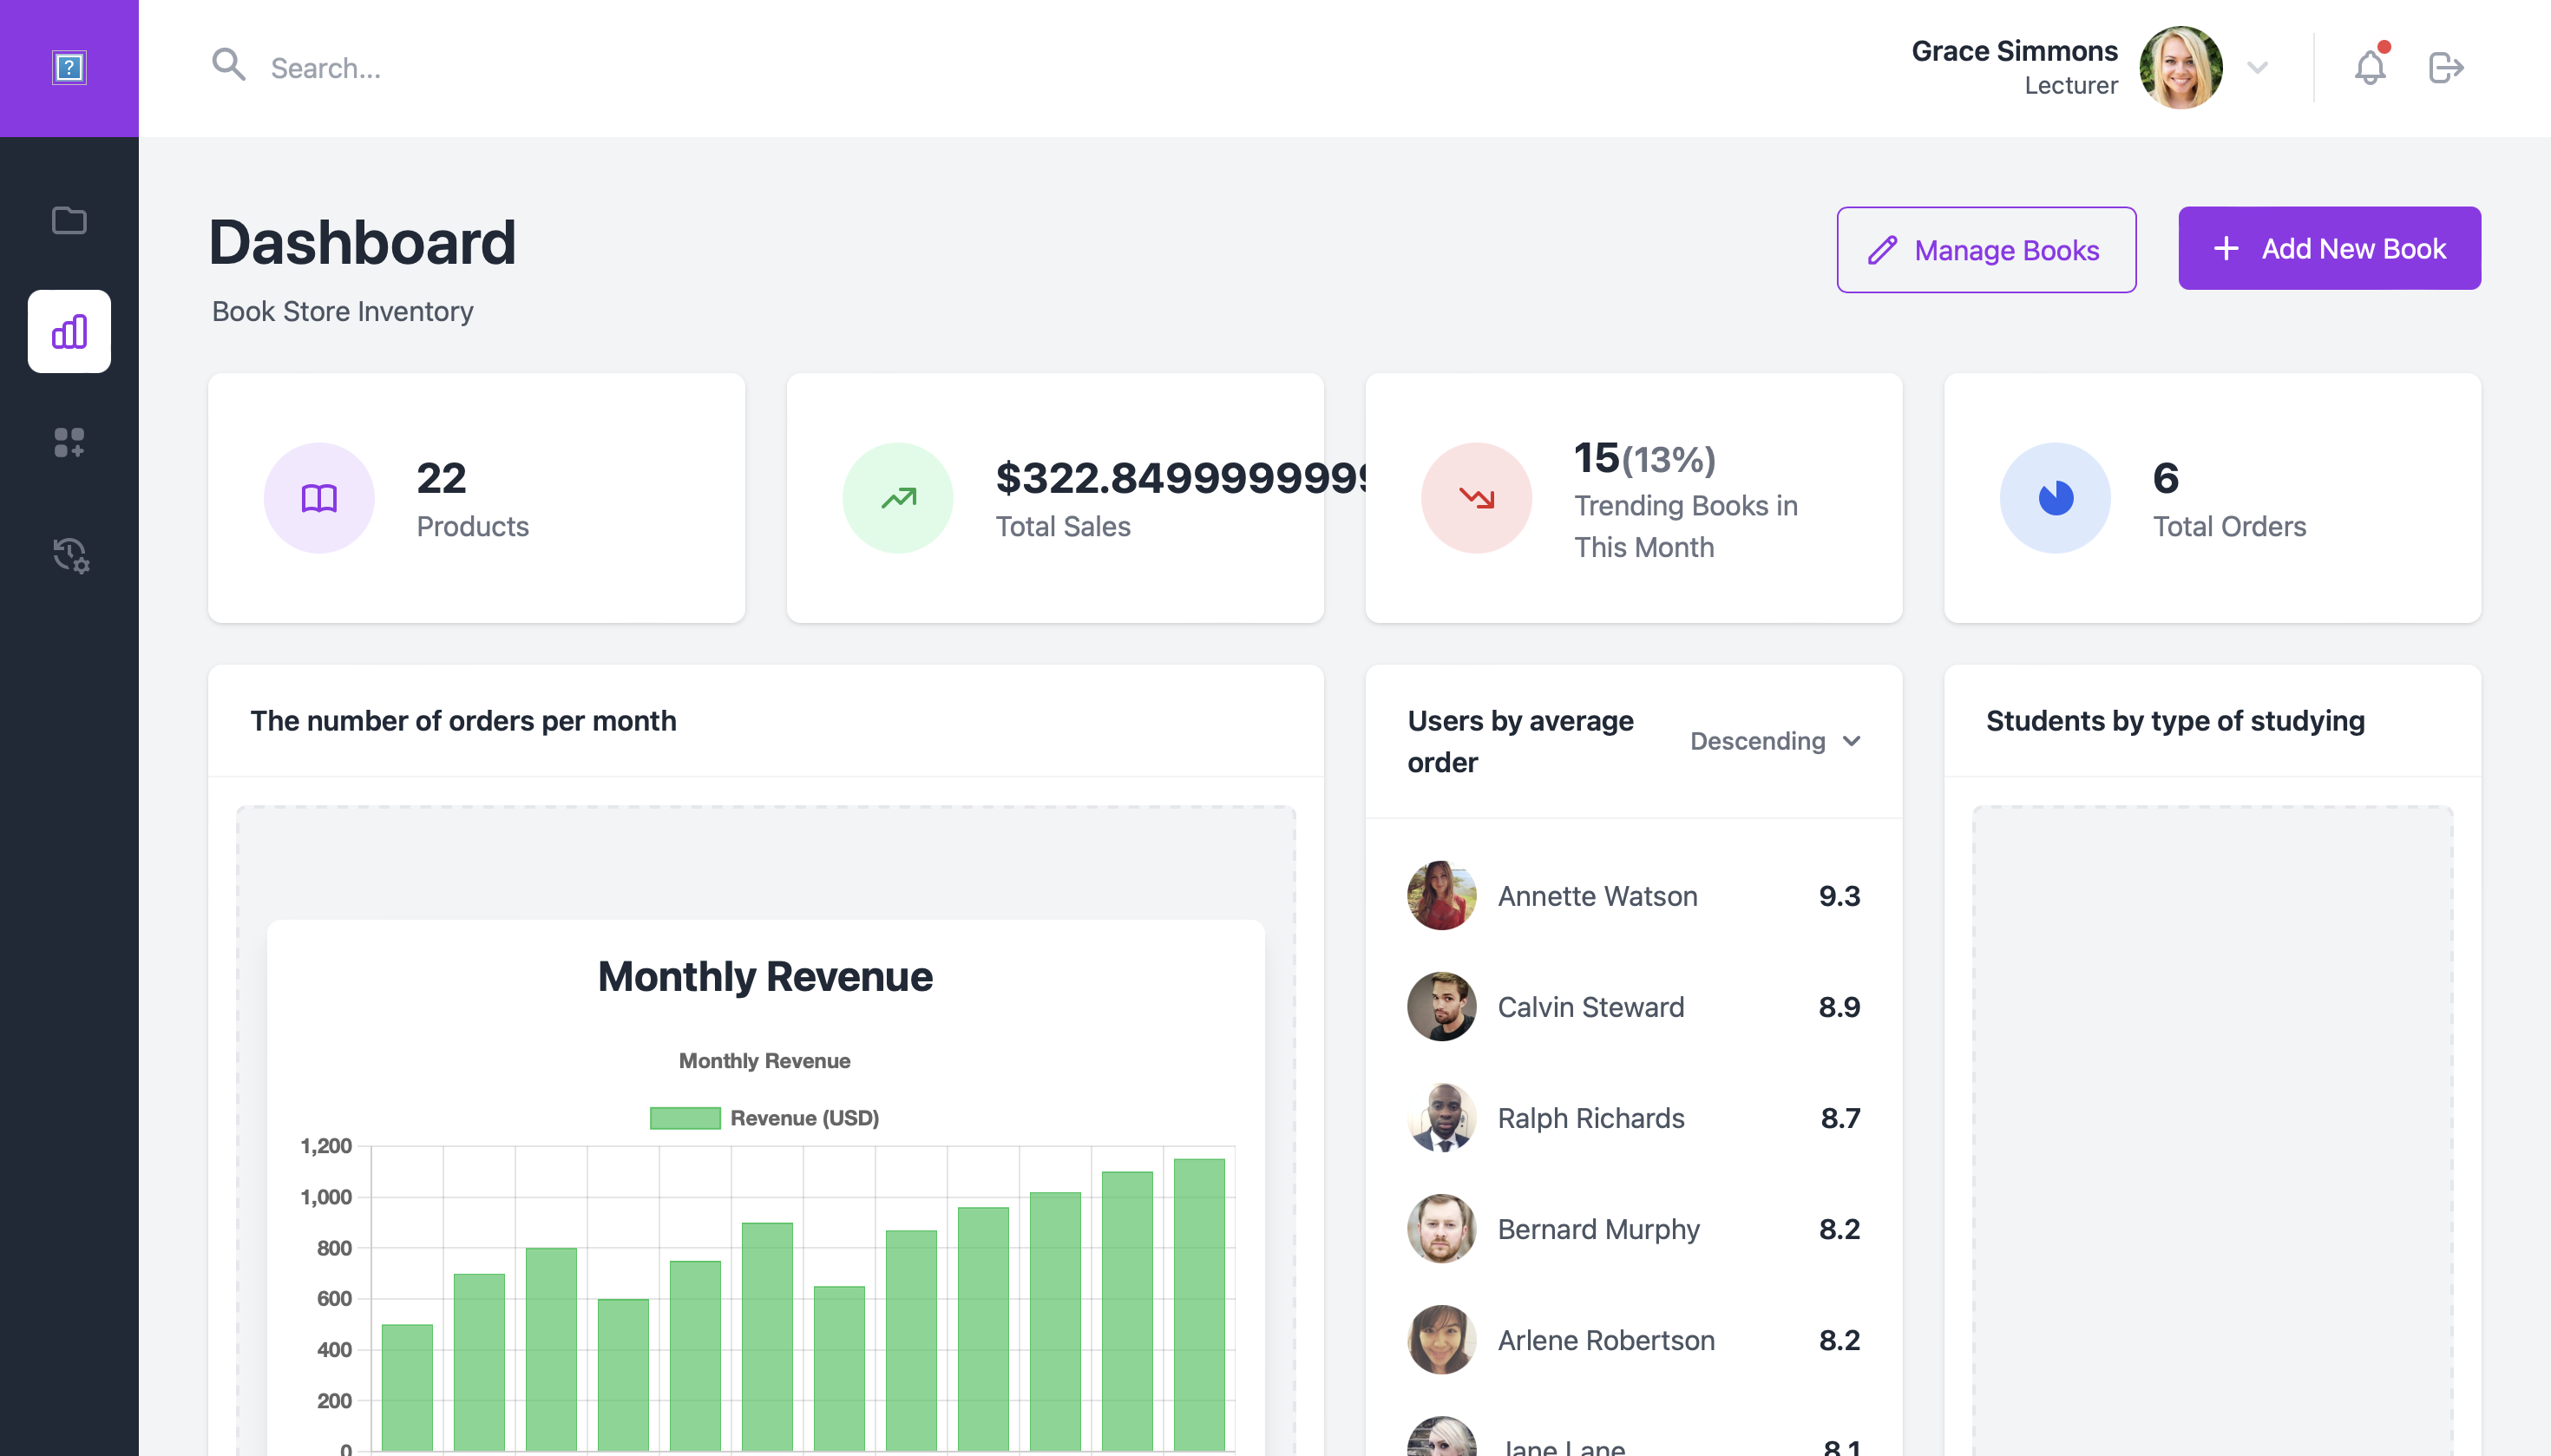
Task: Click the first bar of the revenue chart
Action: 407,1388
